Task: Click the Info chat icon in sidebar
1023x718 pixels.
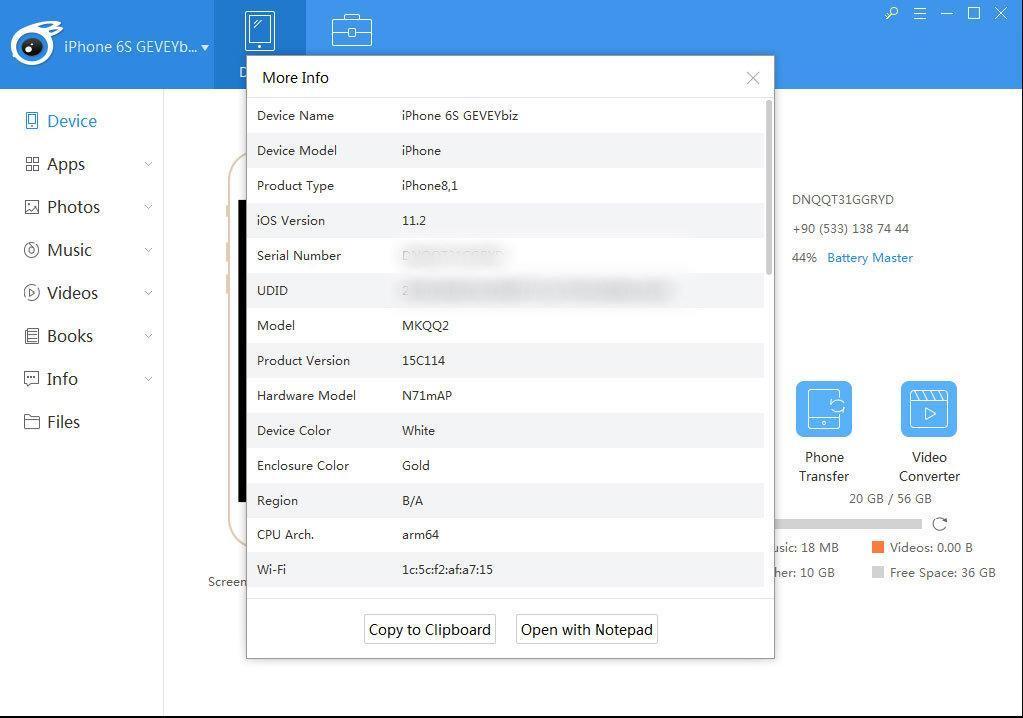Action: click(x=31, y=379)
